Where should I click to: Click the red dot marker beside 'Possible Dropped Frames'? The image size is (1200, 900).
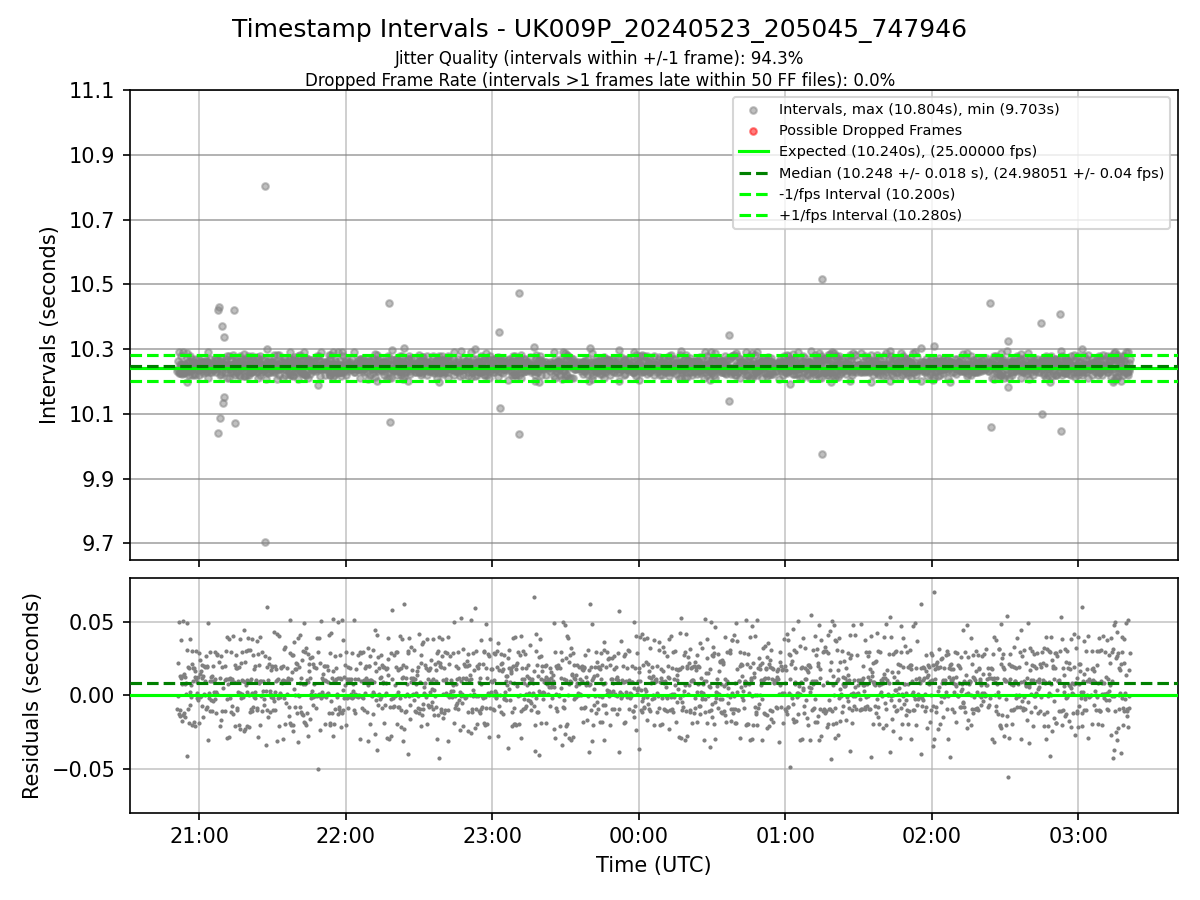(x=754, y=131)
